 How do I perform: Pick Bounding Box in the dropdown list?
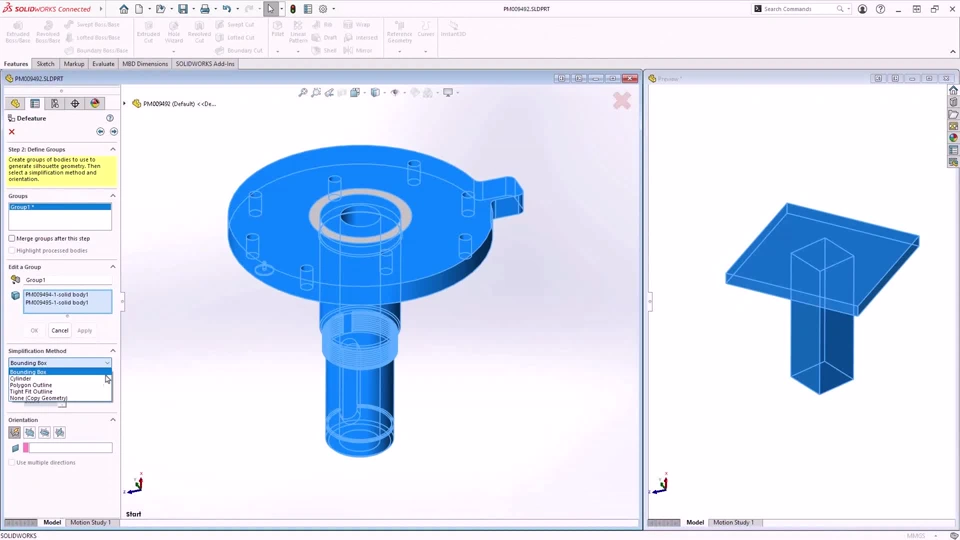[x=60, y=372]
